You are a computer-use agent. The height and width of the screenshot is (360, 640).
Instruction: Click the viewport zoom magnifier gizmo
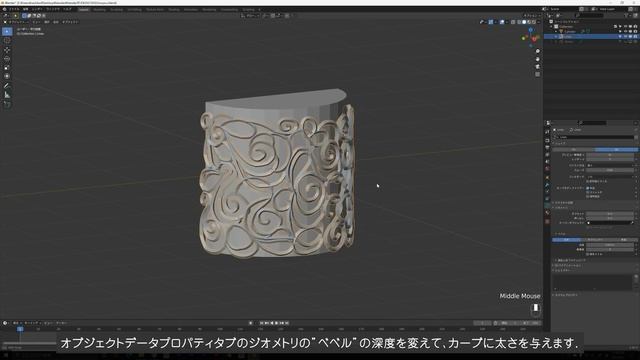pos(538,51)
